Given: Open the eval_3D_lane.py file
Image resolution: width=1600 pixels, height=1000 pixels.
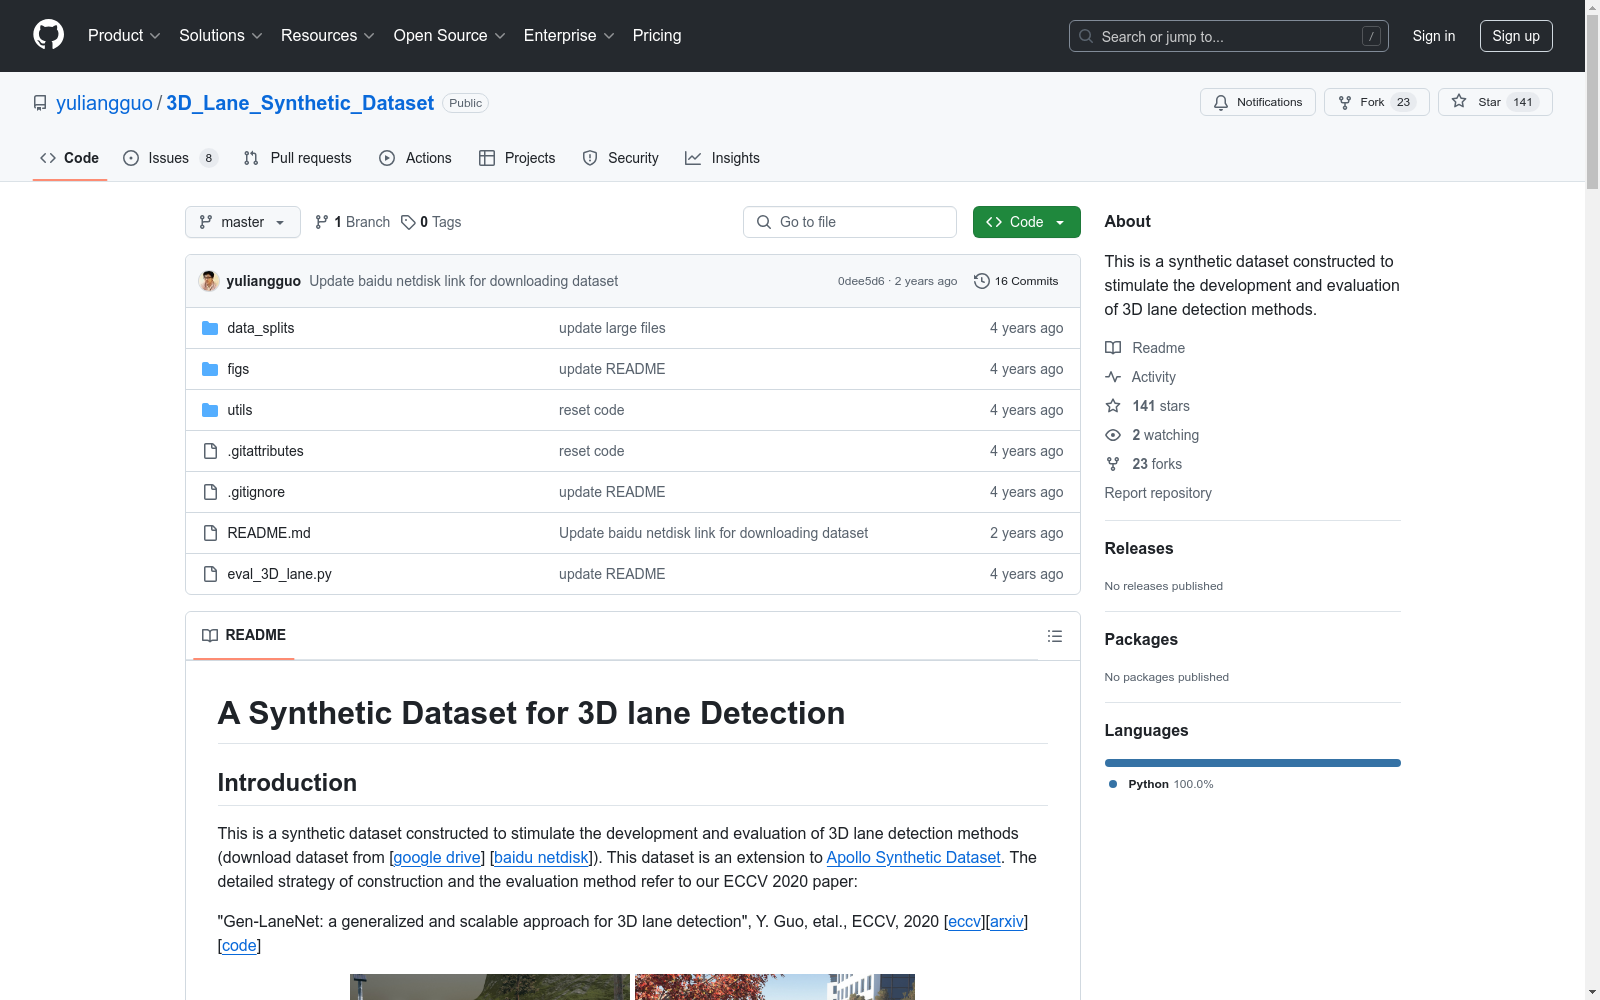Looking at the screenshot, I should click(279, 574).
